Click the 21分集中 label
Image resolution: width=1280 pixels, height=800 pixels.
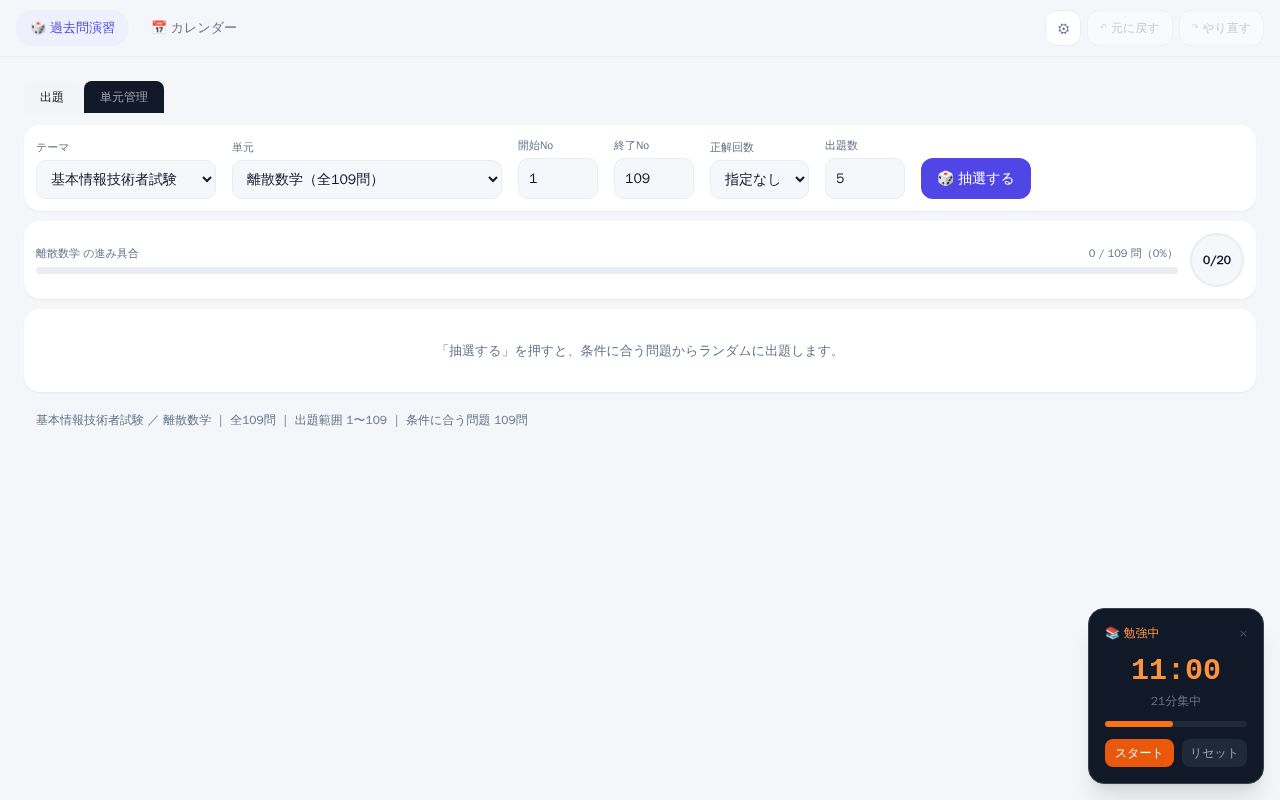(x=1176, y=701)
